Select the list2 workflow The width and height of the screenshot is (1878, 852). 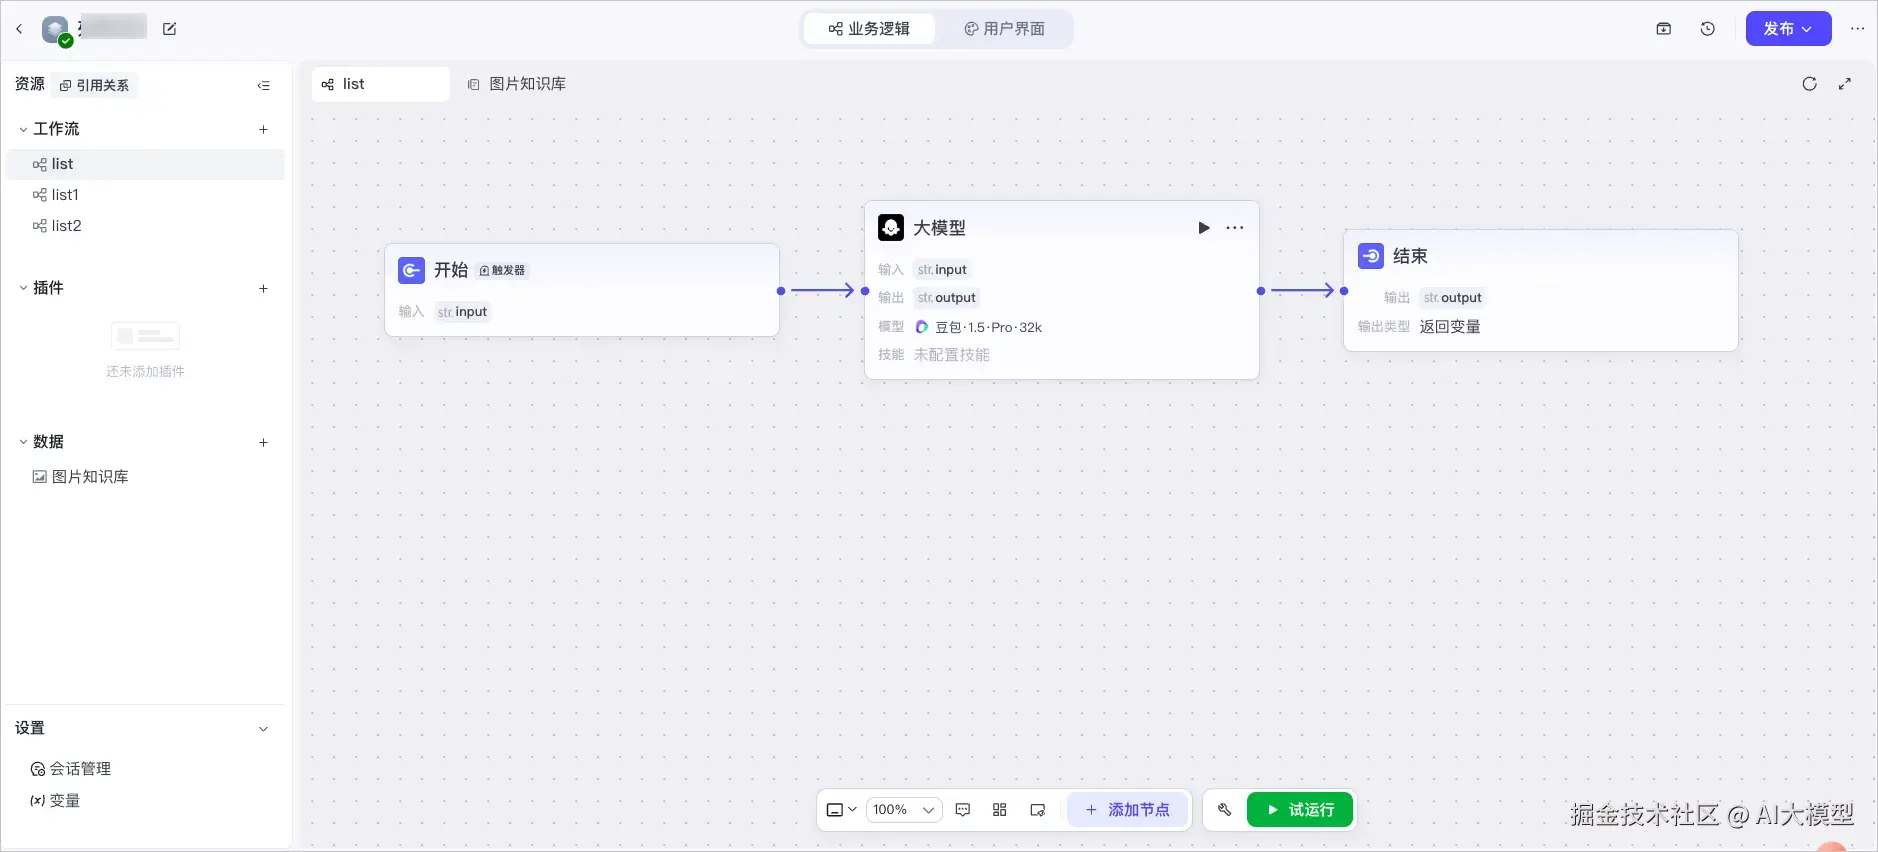click(146, 226)
